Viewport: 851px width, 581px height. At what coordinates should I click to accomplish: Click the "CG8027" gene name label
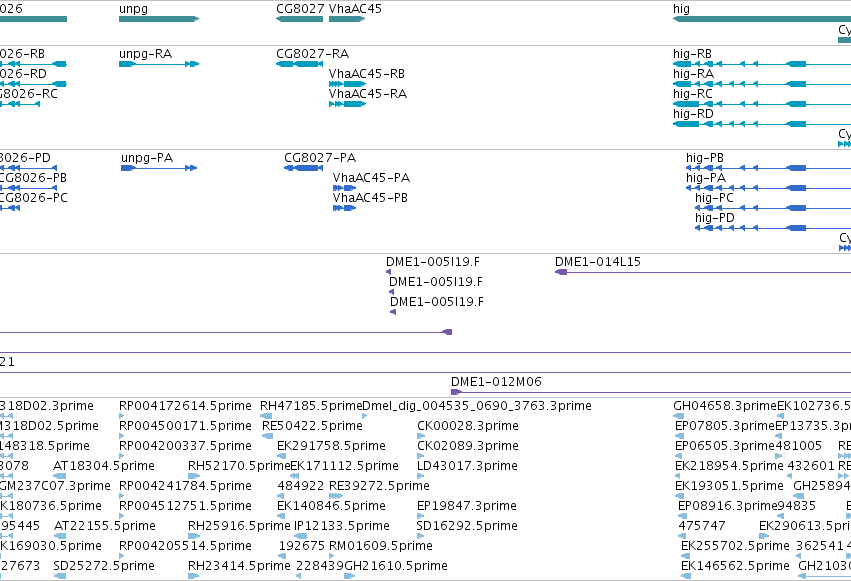(300, 9)
